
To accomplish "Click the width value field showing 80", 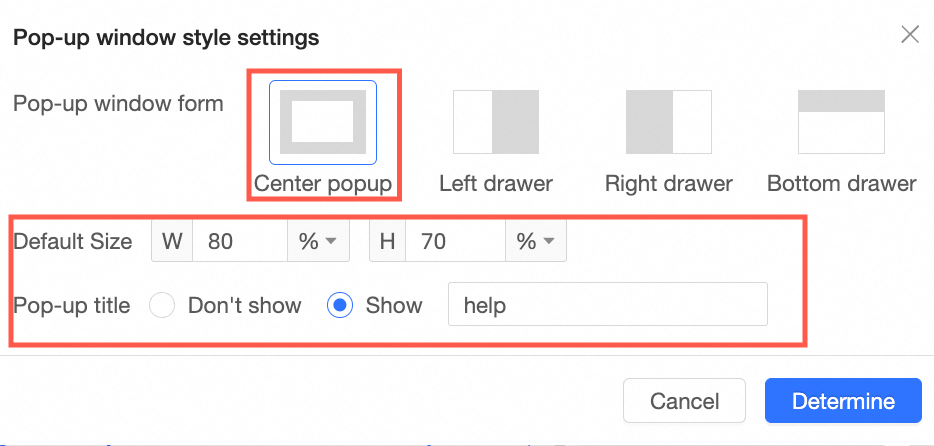I will tap(240, 241).
